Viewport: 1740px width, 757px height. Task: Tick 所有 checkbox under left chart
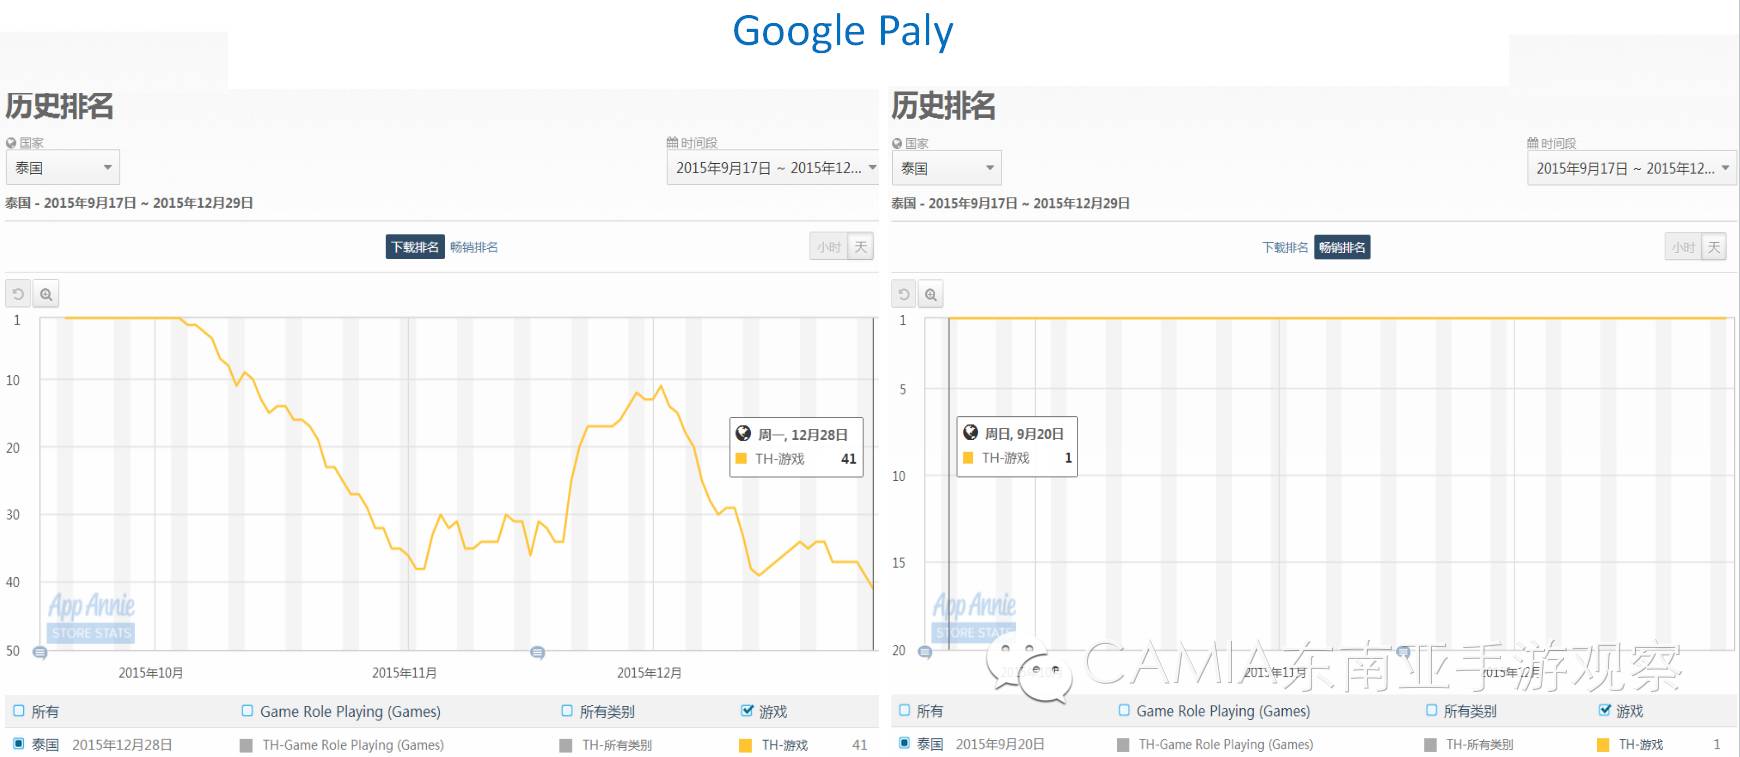click(18, 711)
